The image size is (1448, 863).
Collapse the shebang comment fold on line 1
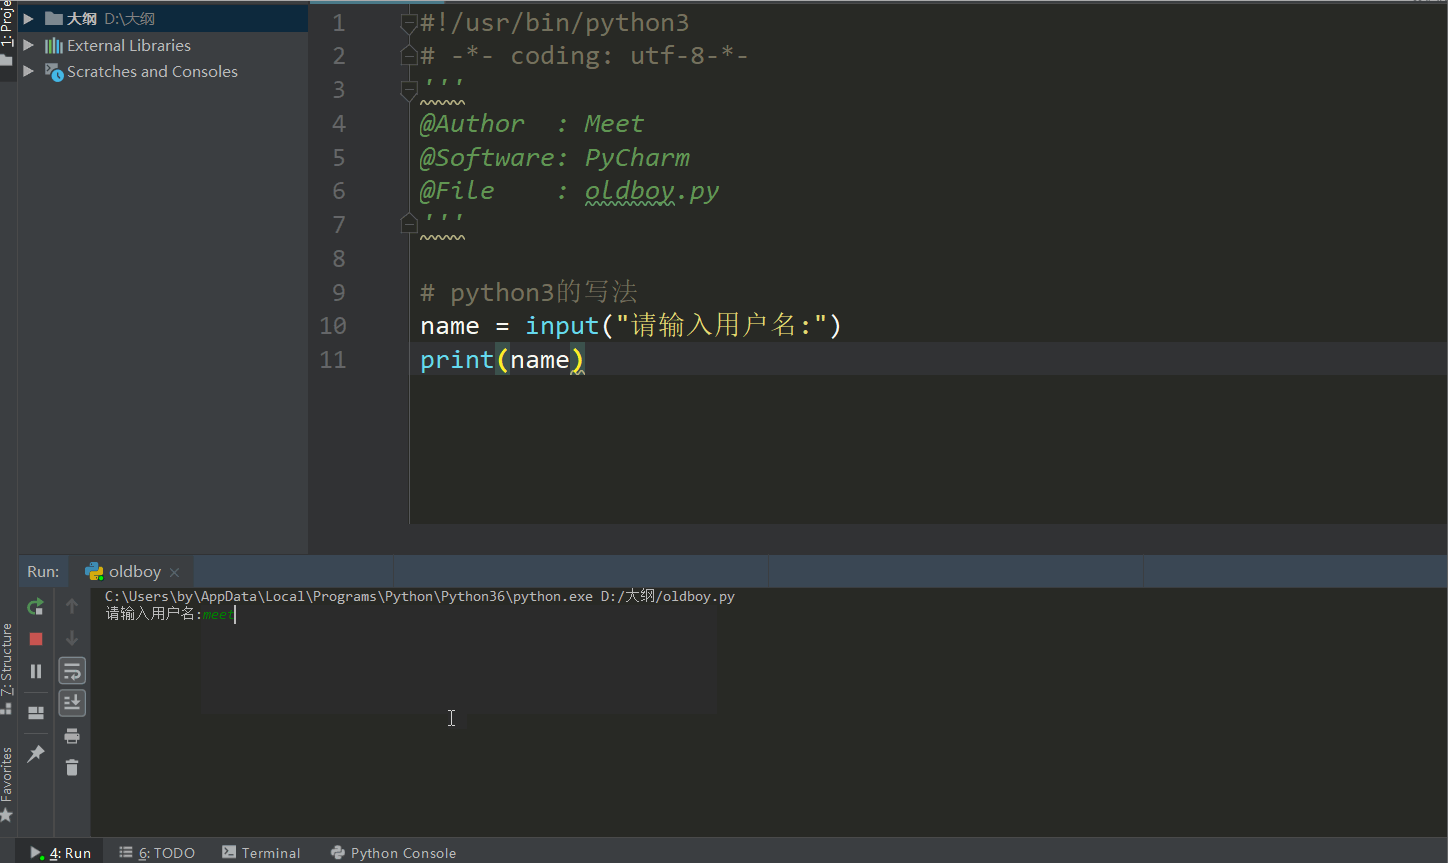pyautogui.click(x=408, y=23)
